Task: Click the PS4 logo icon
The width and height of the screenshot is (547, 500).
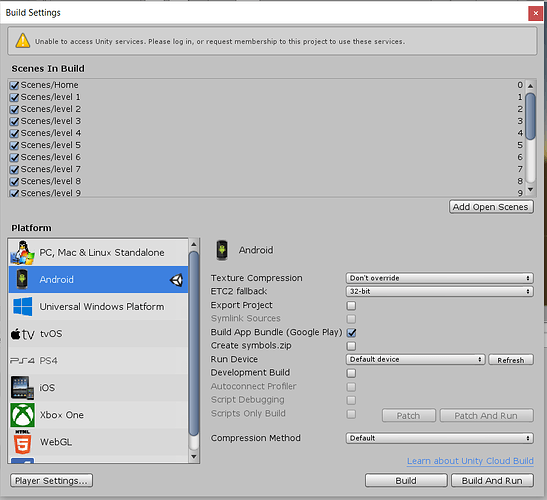Action: [22, 360]
